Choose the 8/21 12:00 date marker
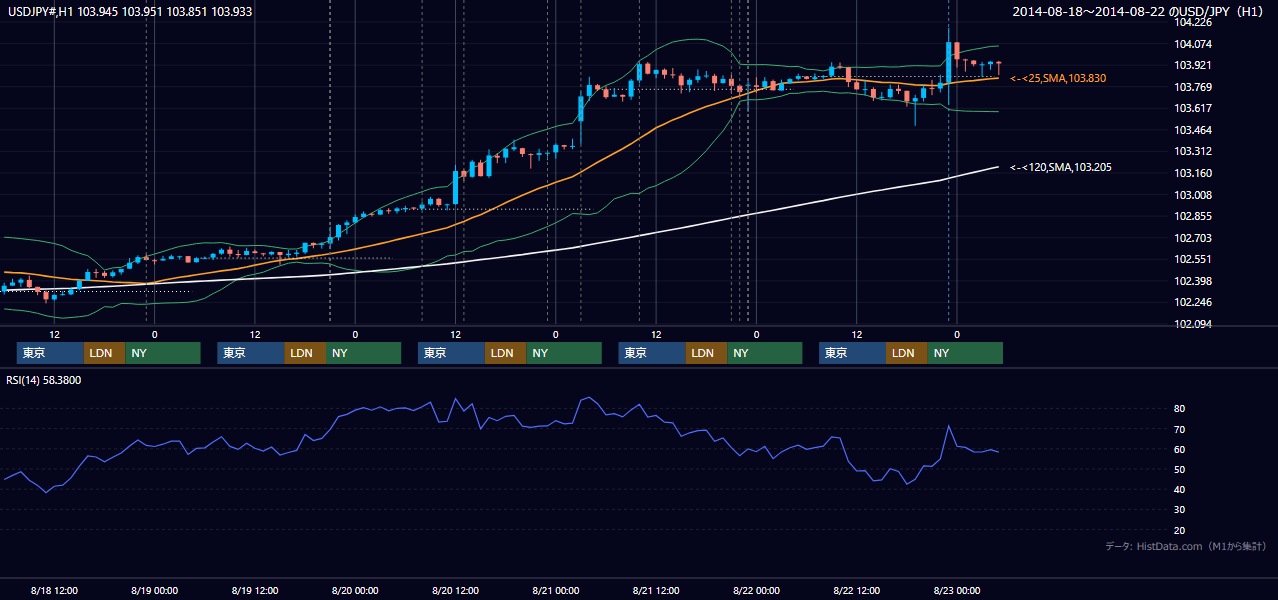This screenshot has width=1278, height=600. tap(655, 590)
